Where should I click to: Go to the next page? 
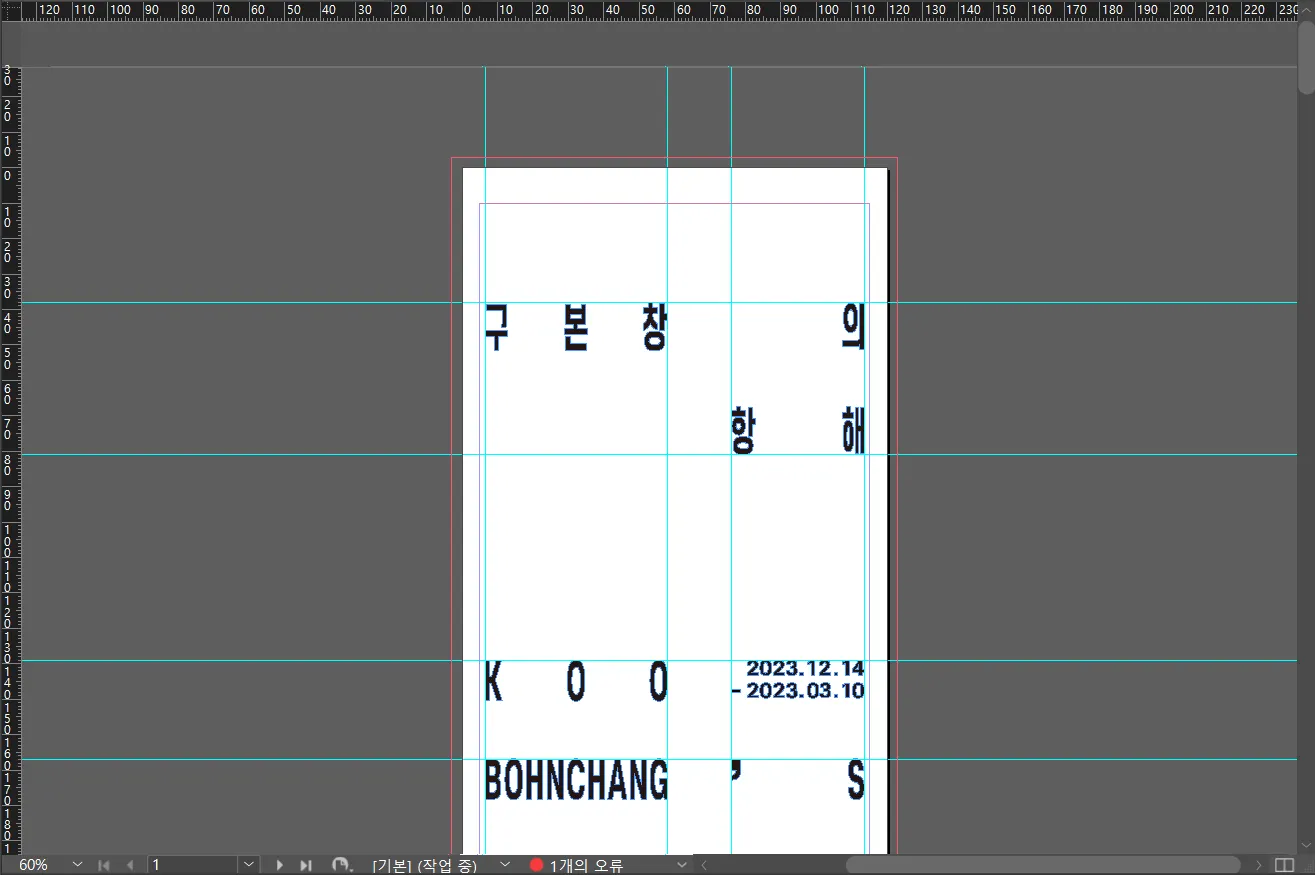click(280, 865)
